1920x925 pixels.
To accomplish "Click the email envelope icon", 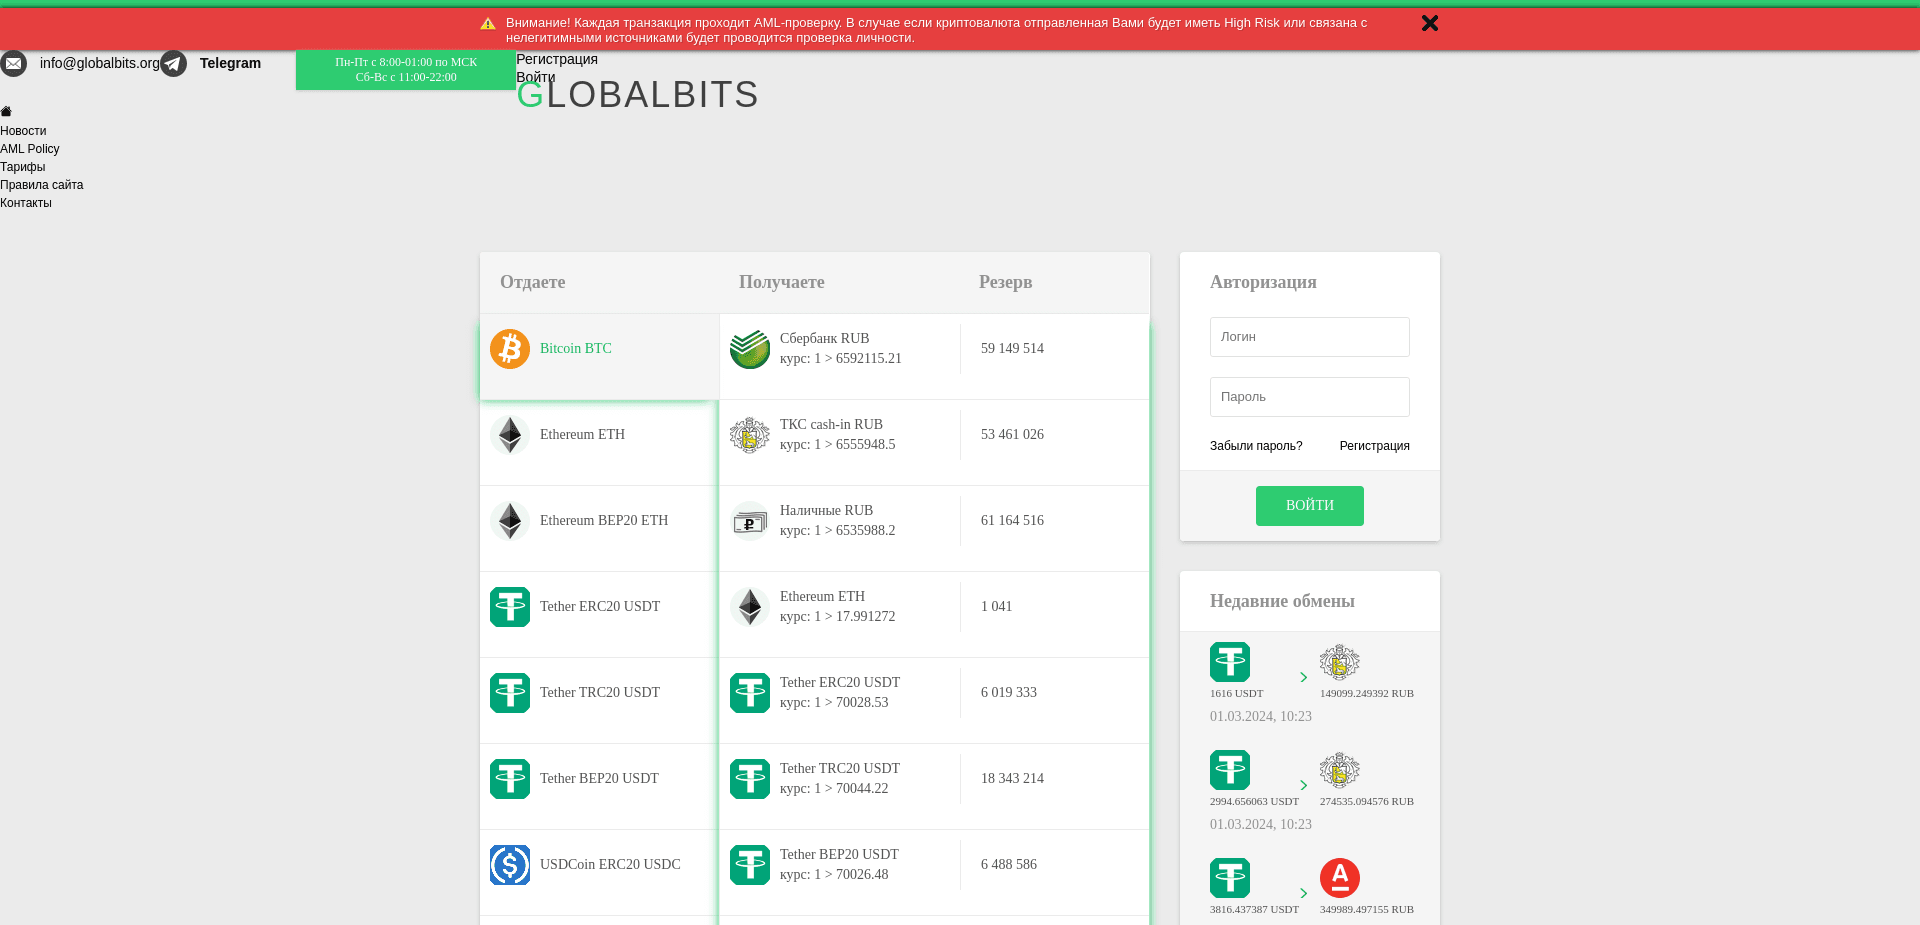I will 13,63.
